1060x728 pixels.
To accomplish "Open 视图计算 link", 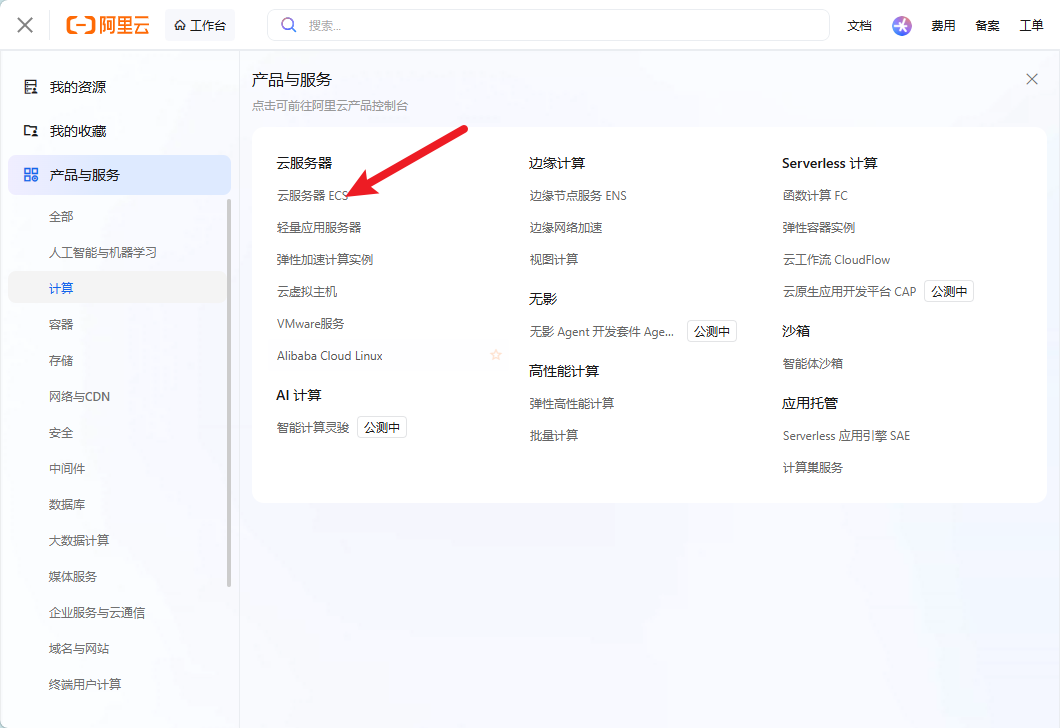I will pyautogui.click(x=554, y=260).
